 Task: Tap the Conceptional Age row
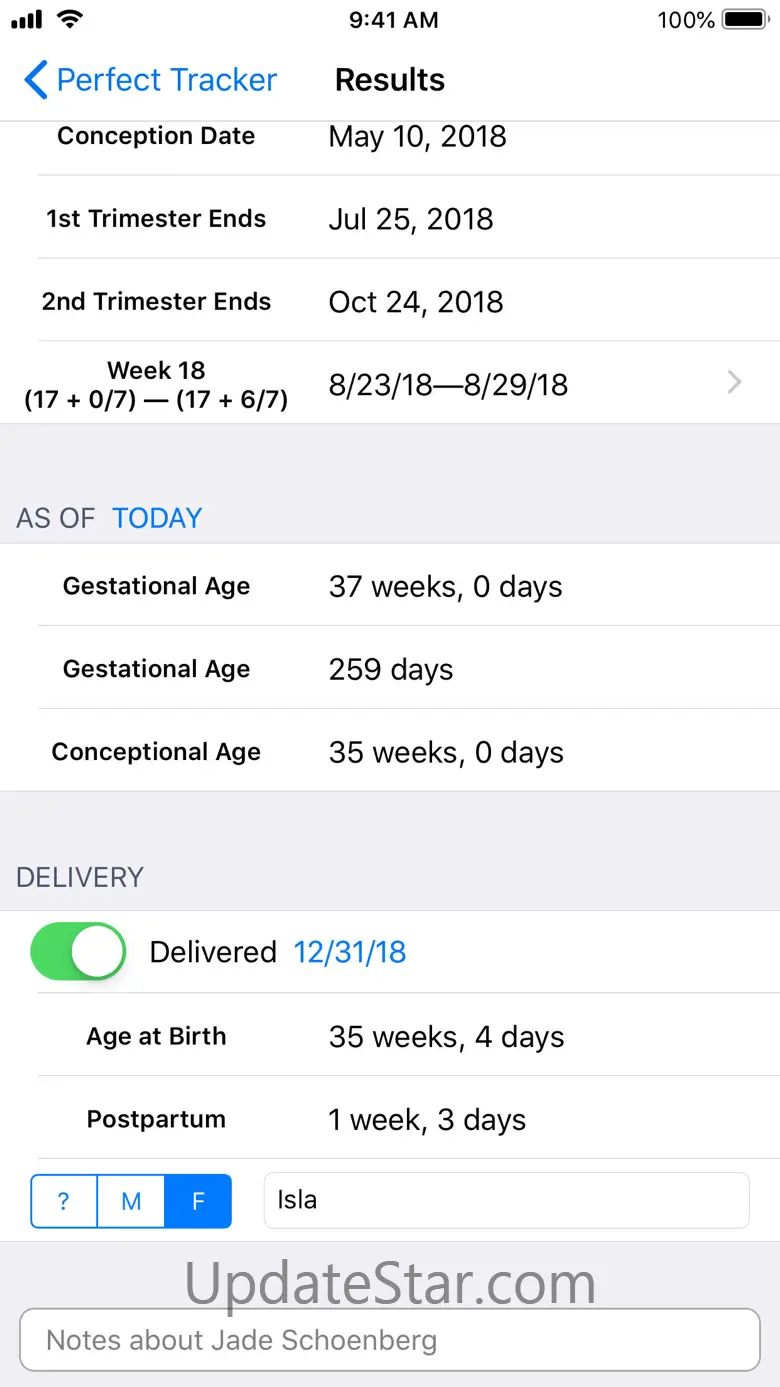point(390,752)
